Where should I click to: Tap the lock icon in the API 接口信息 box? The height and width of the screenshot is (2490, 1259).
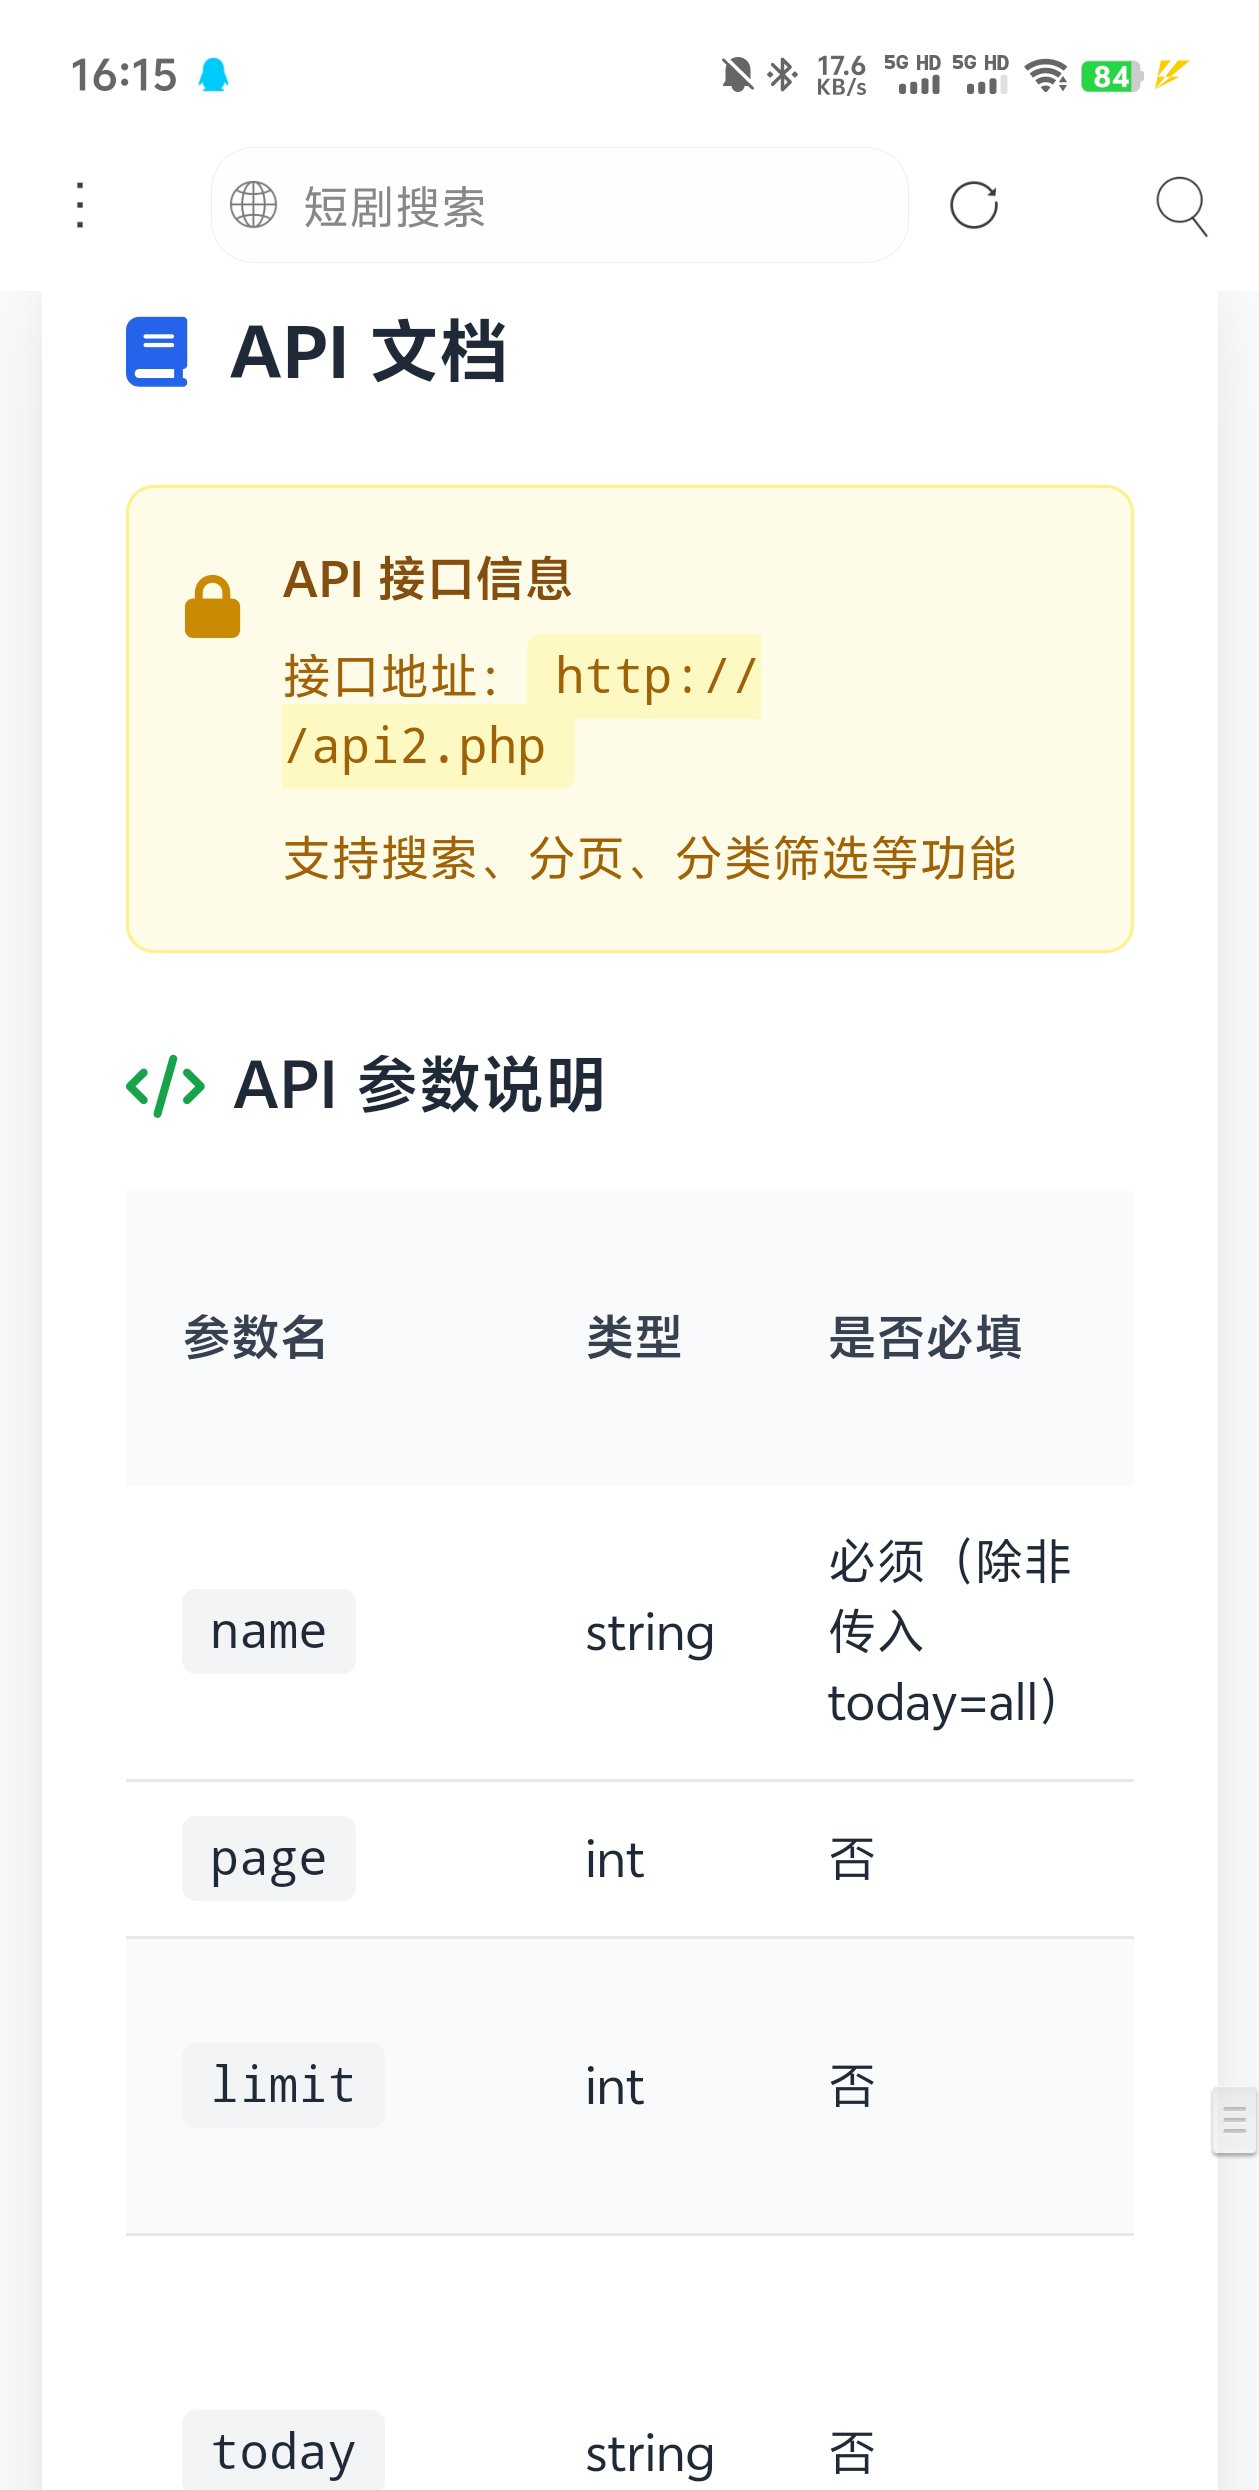coord(213,605)
